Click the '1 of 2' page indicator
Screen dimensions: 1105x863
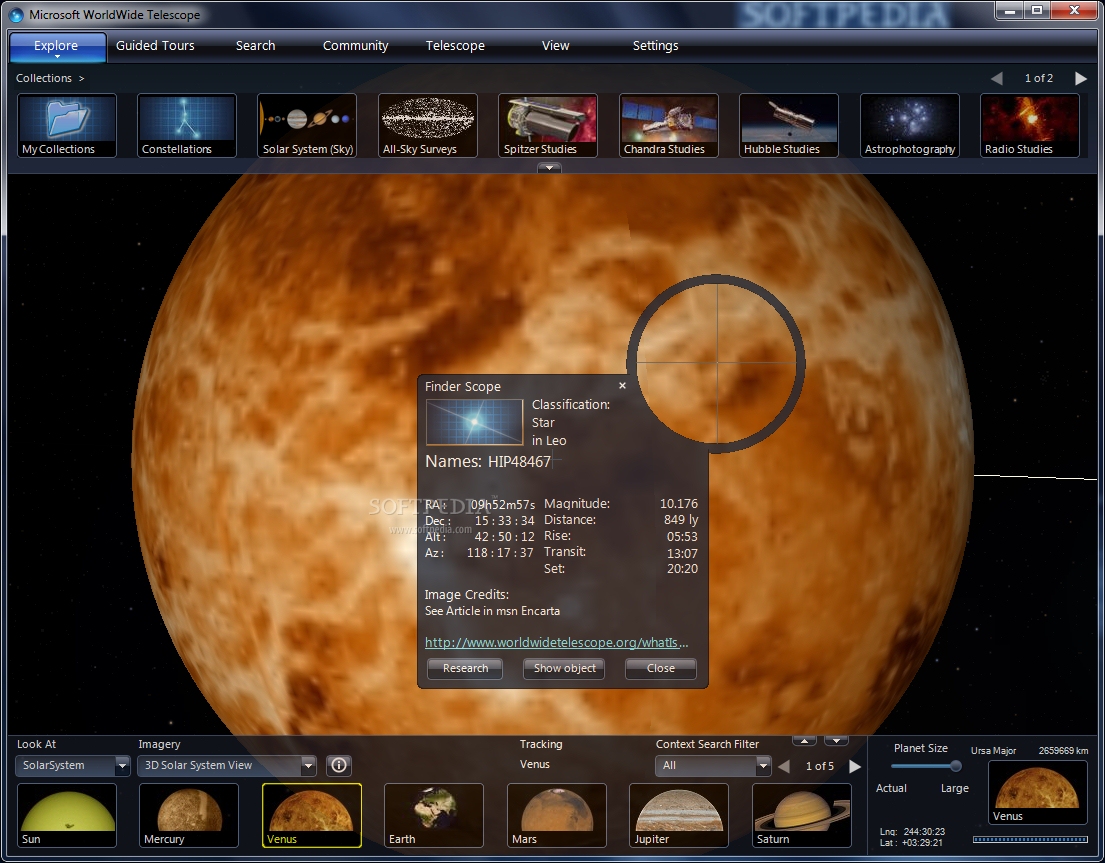coord(1039,78)
